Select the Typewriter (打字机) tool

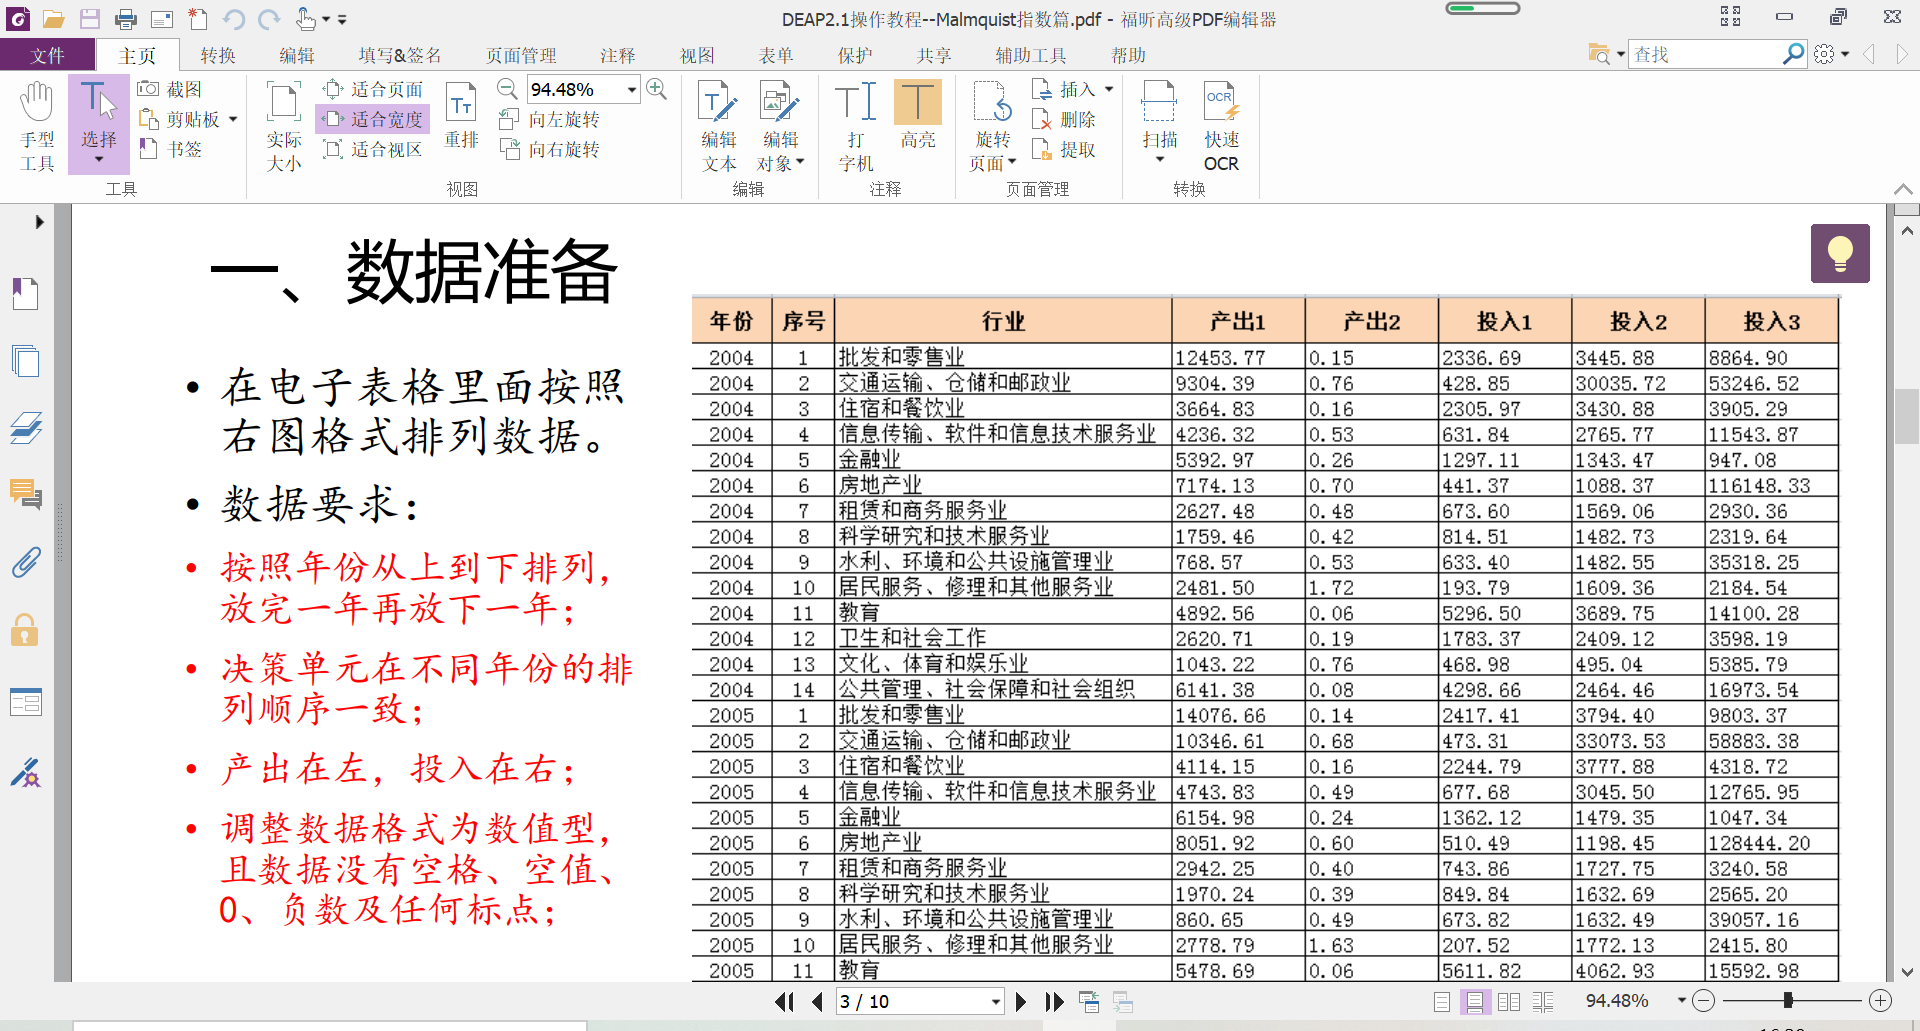click(x=856, y=126)
